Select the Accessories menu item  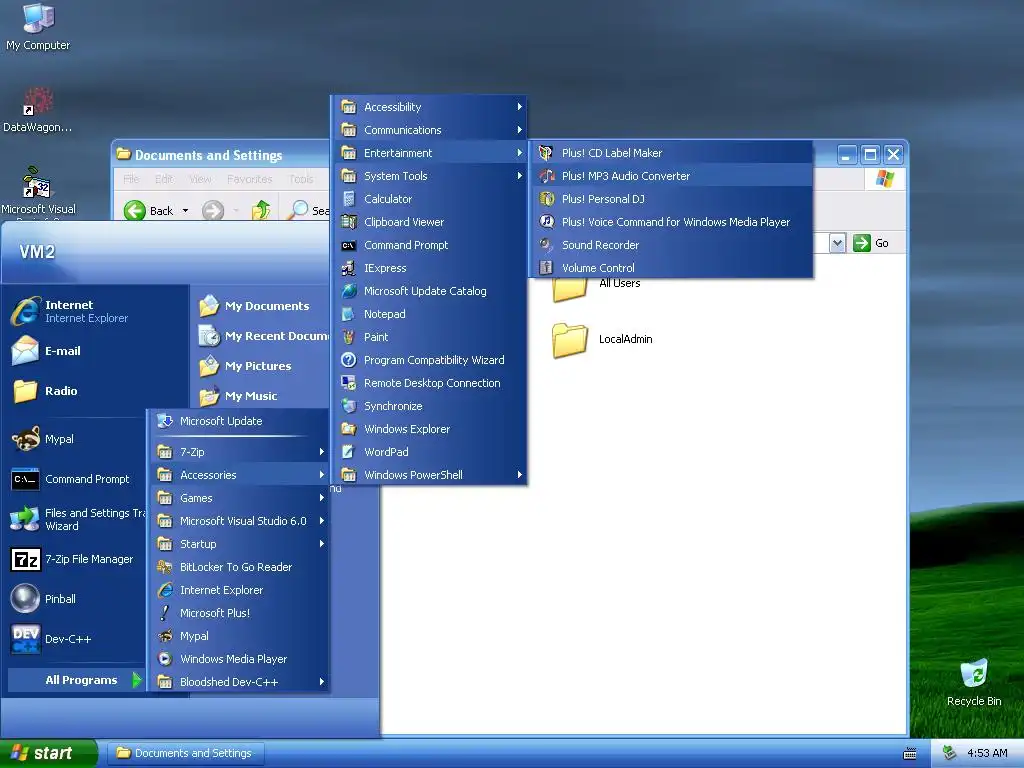coord(240,475)
